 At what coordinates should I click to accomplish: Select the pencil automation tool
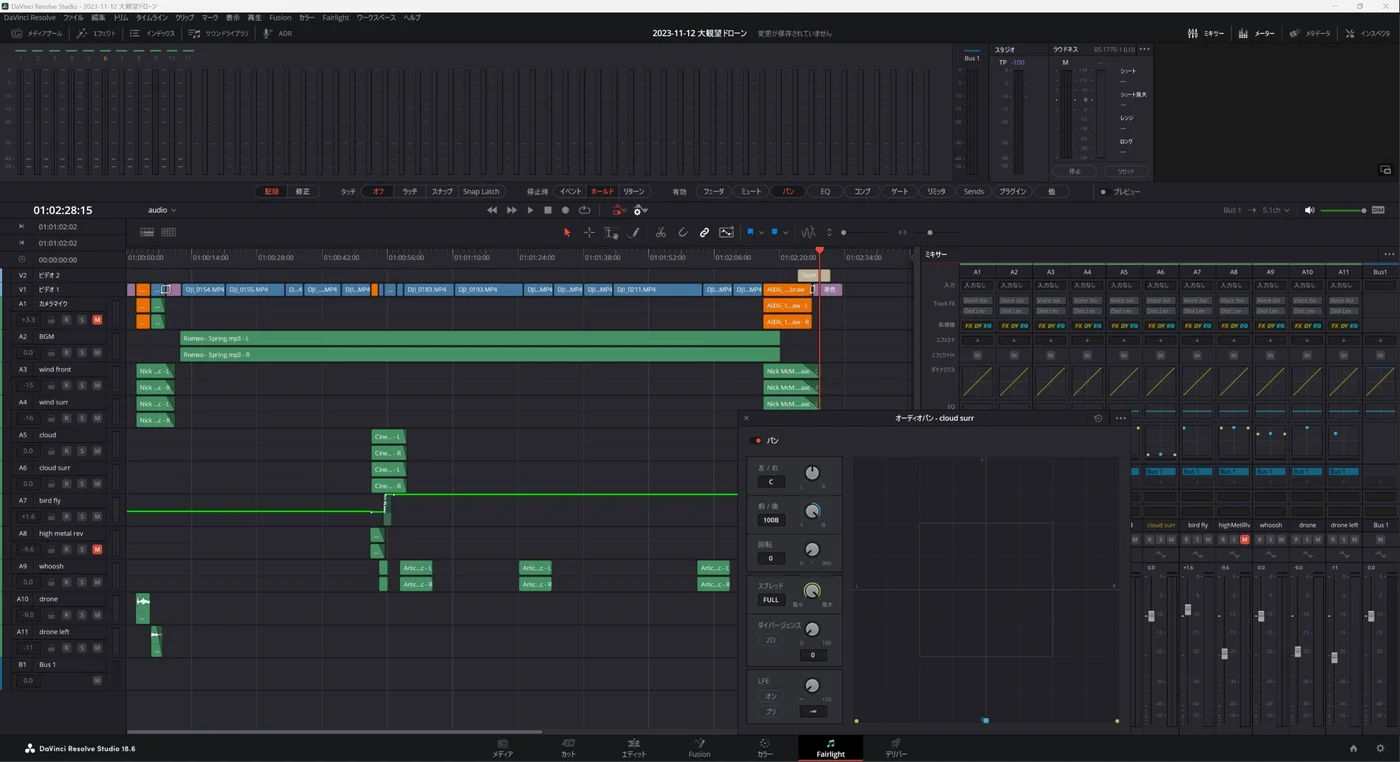(x=633, y=232)
